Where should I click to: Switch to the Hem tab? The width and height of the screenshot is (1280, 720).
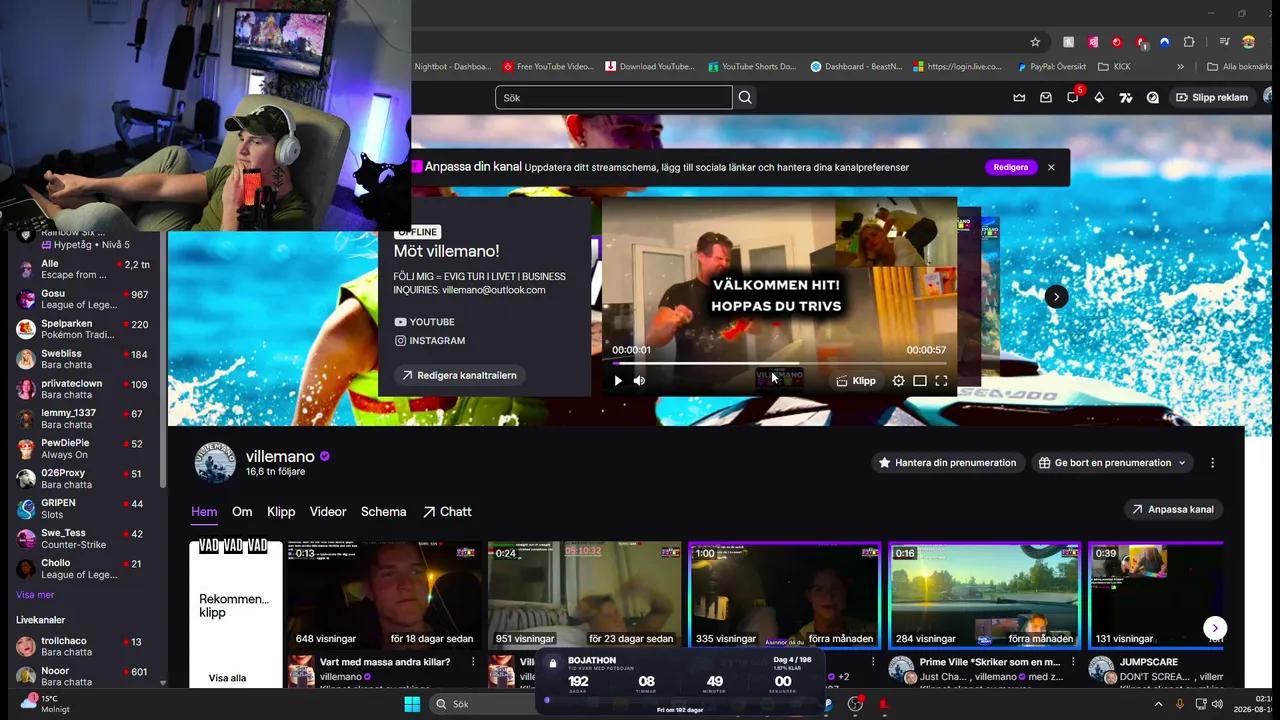(204, 512)
